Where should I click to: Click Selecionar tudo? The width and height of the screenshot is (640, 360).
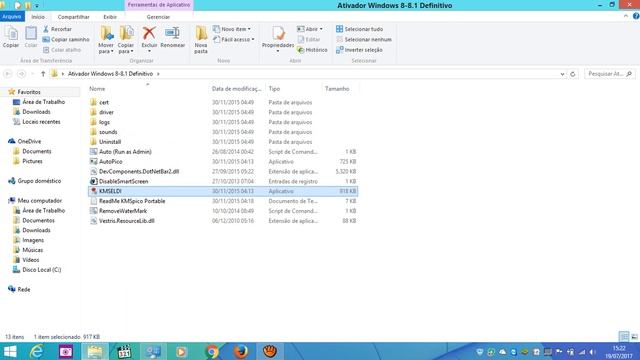point(360,29)
